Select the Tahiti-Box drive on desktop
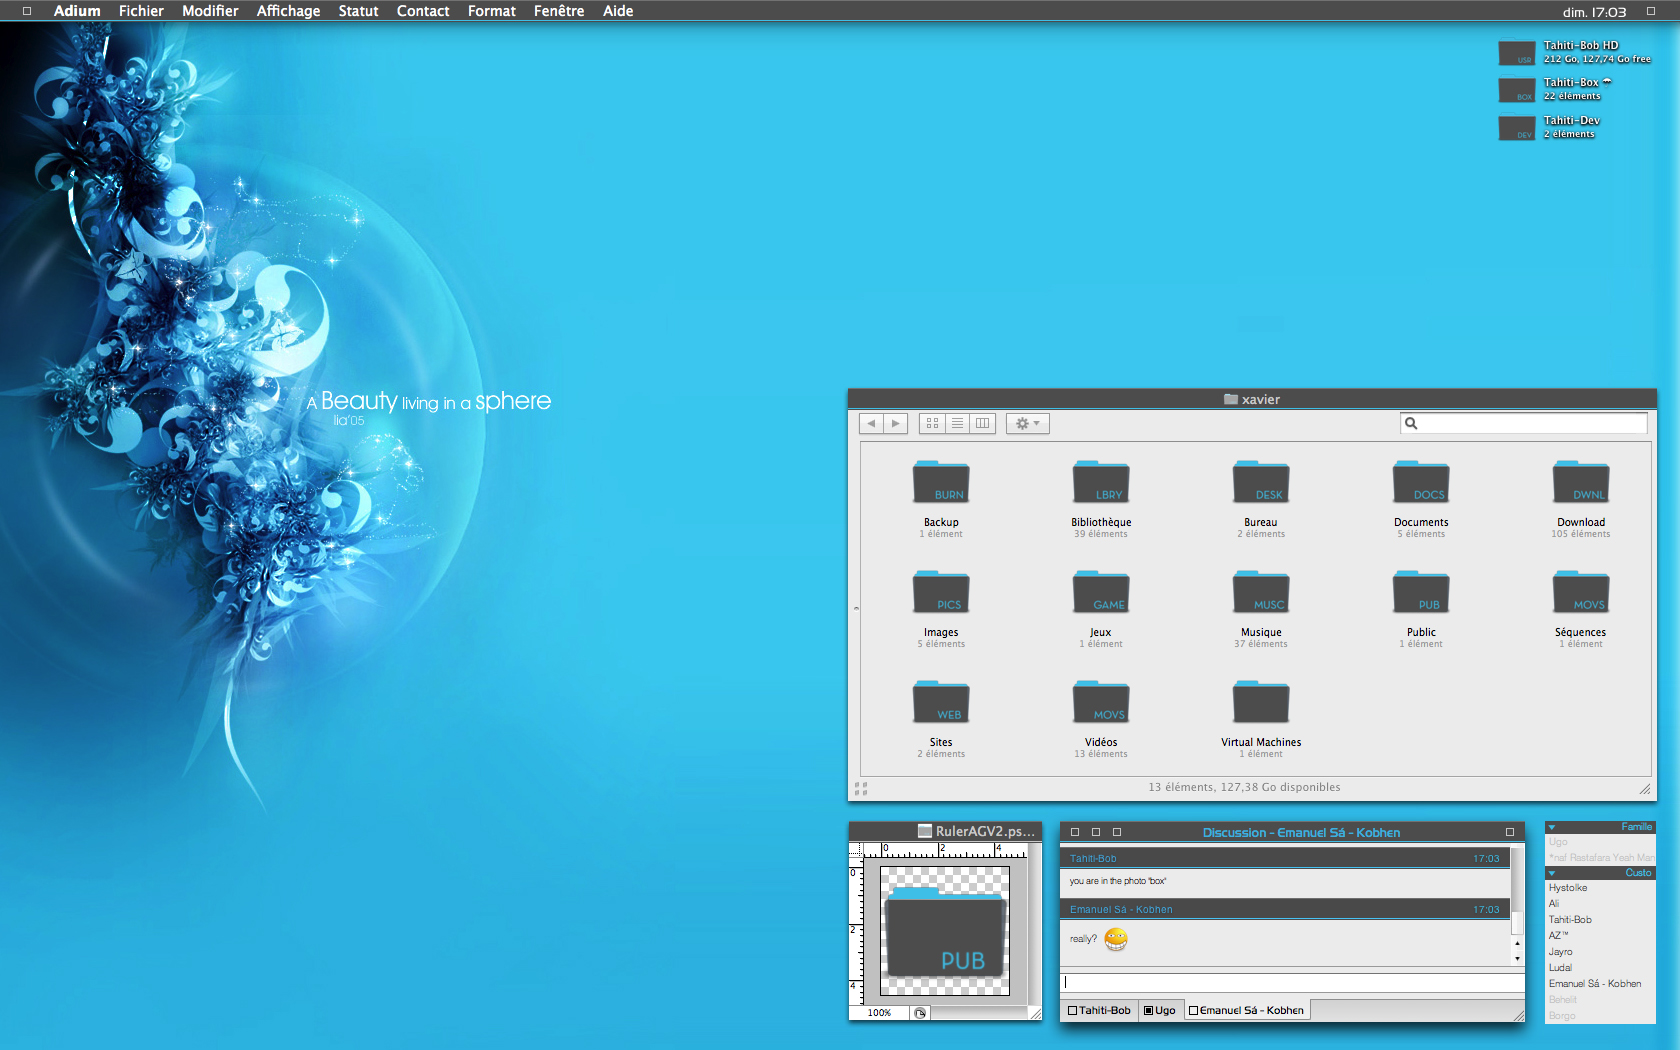1680x1050 pixels. coord(1517,90)
